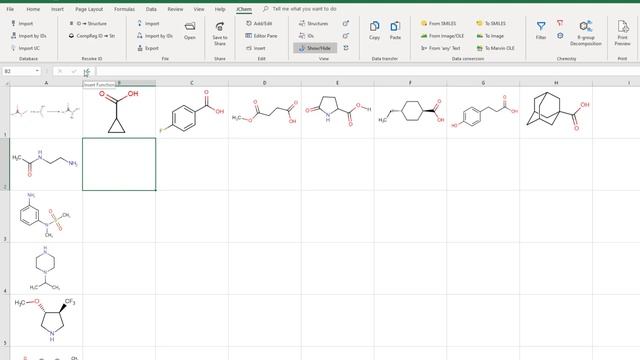Open the Review tab
This screenshot has height=360, width=640.
tap(175, 9)
